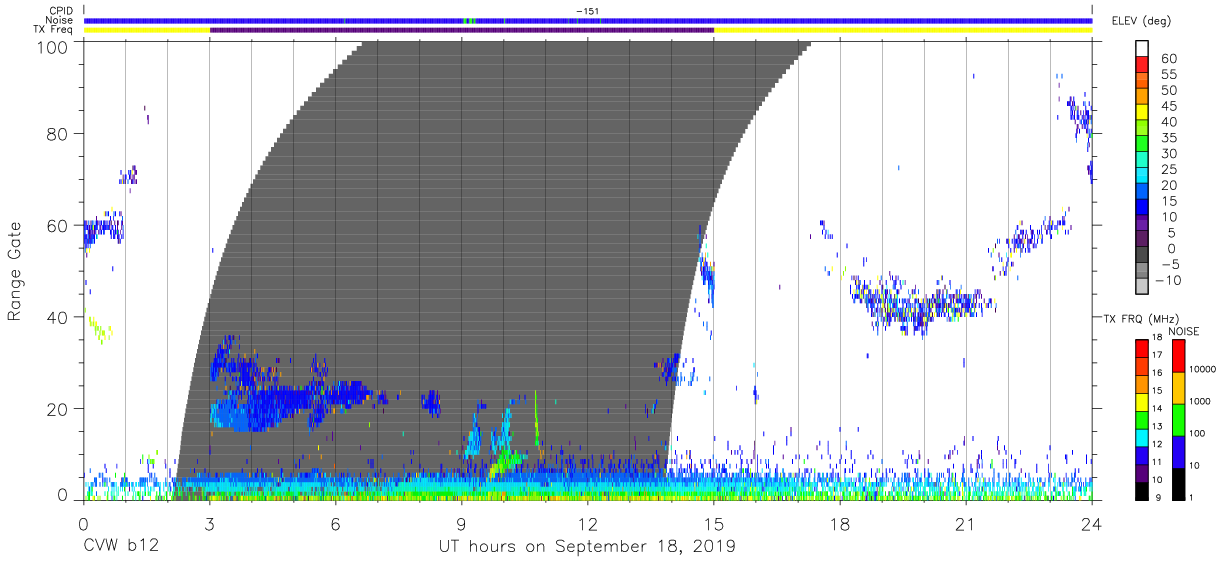Click the purple segment of the top TX Freq bar

tap(462, 31)
